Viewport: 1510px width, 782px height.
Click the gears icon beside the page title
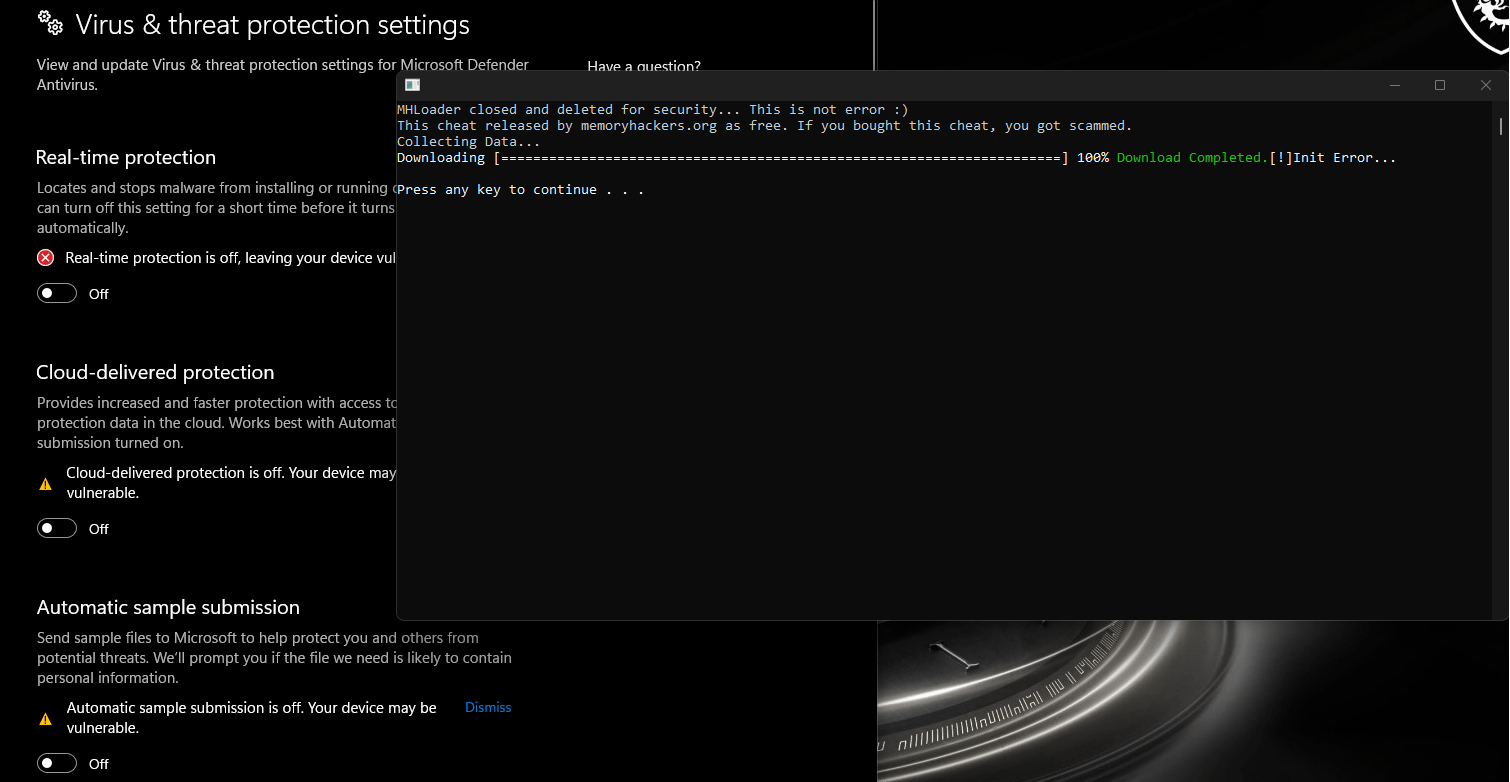point(50,22)
